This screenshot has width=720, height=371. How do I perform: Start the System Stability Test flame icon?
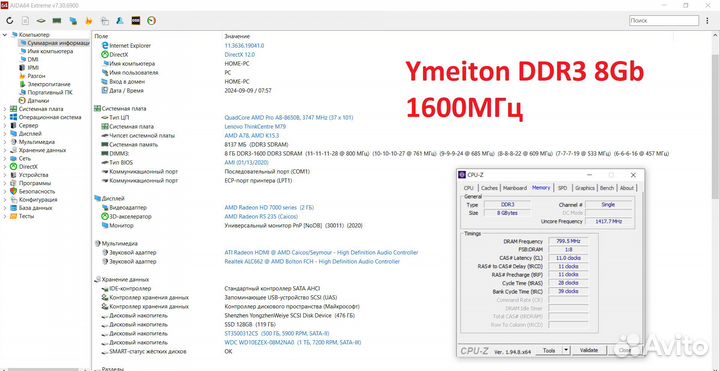[x=89, y=21]
